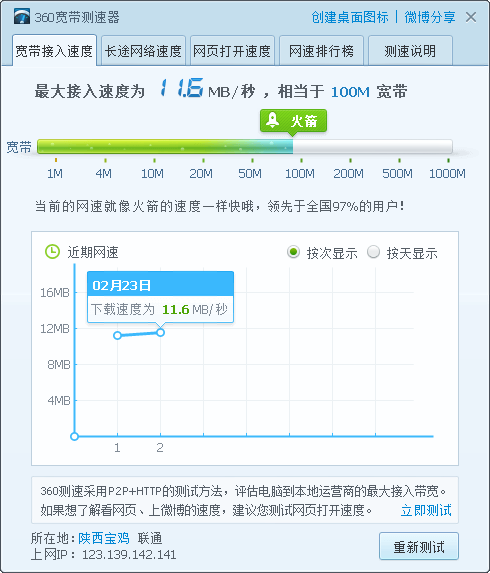Open the 长途网络速度 tab

[x=143, y=51]
